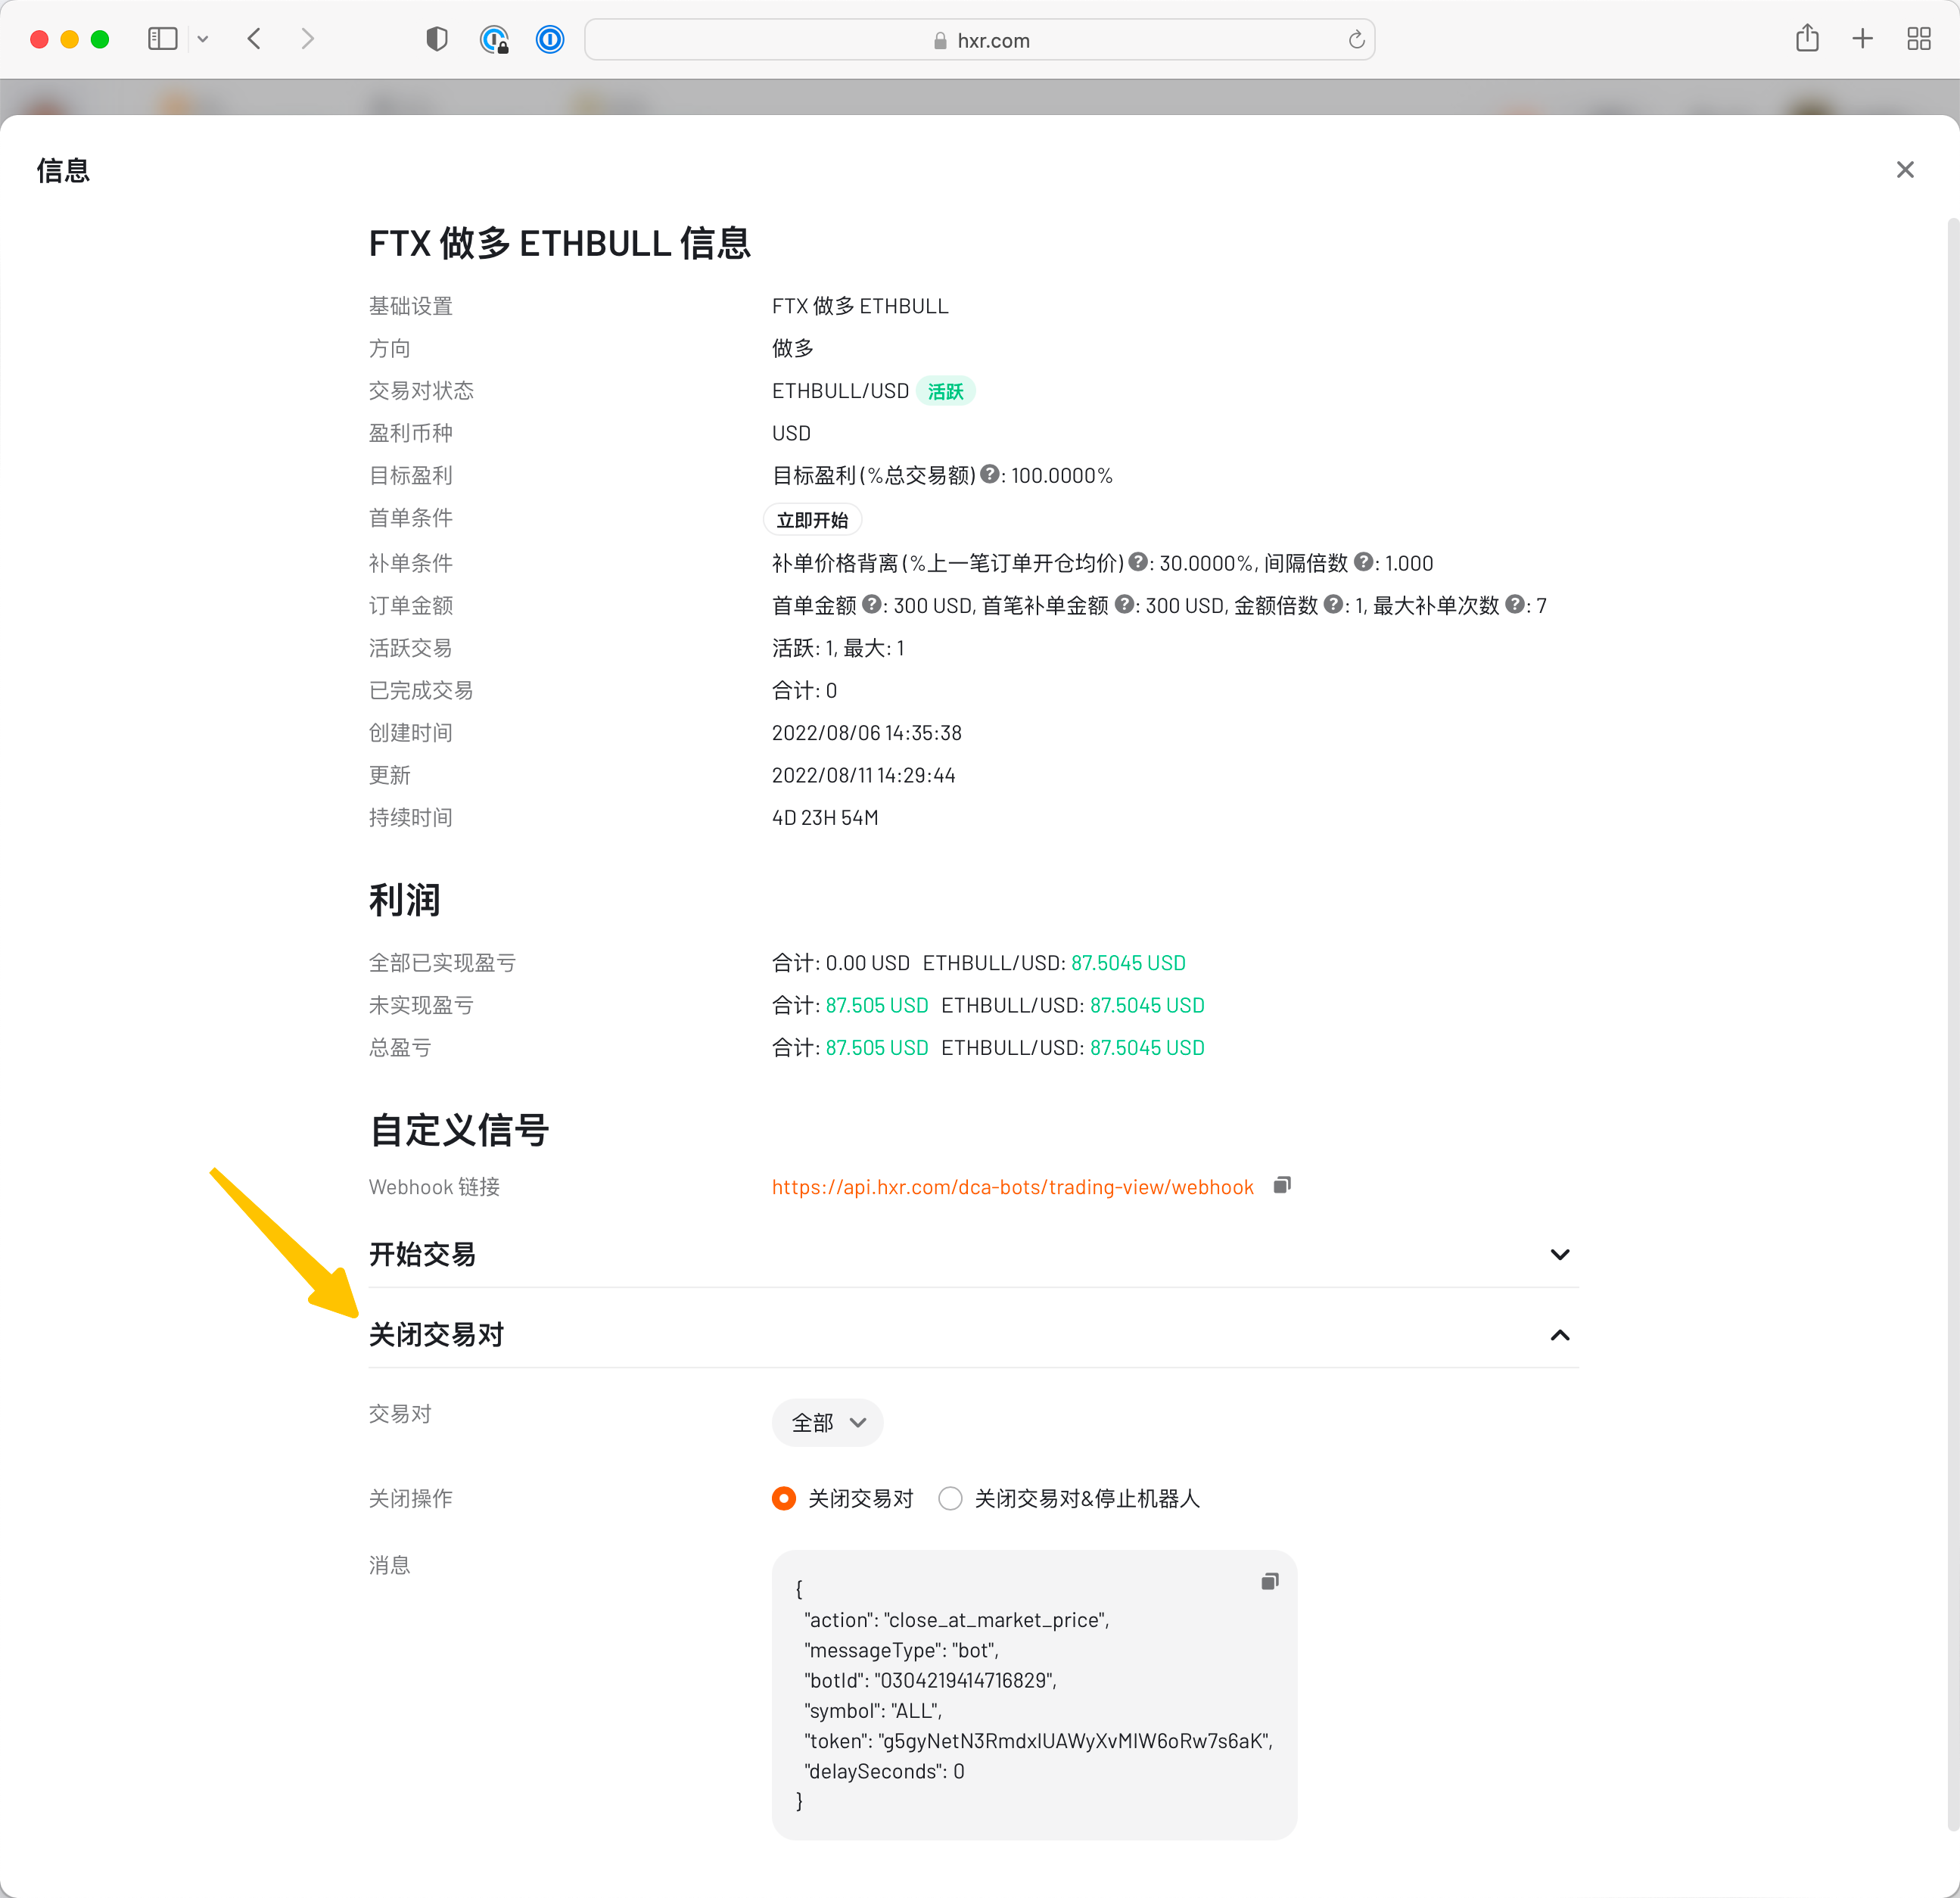
Task: Open the sidebar options dropdown arrow
Action: click(203, 40)
